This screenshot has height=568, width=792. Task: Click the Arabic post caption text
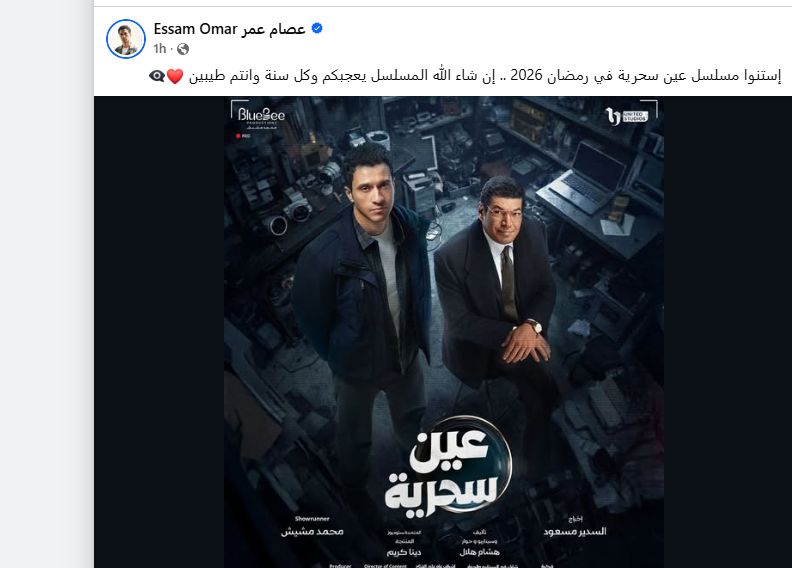point(484,76)
